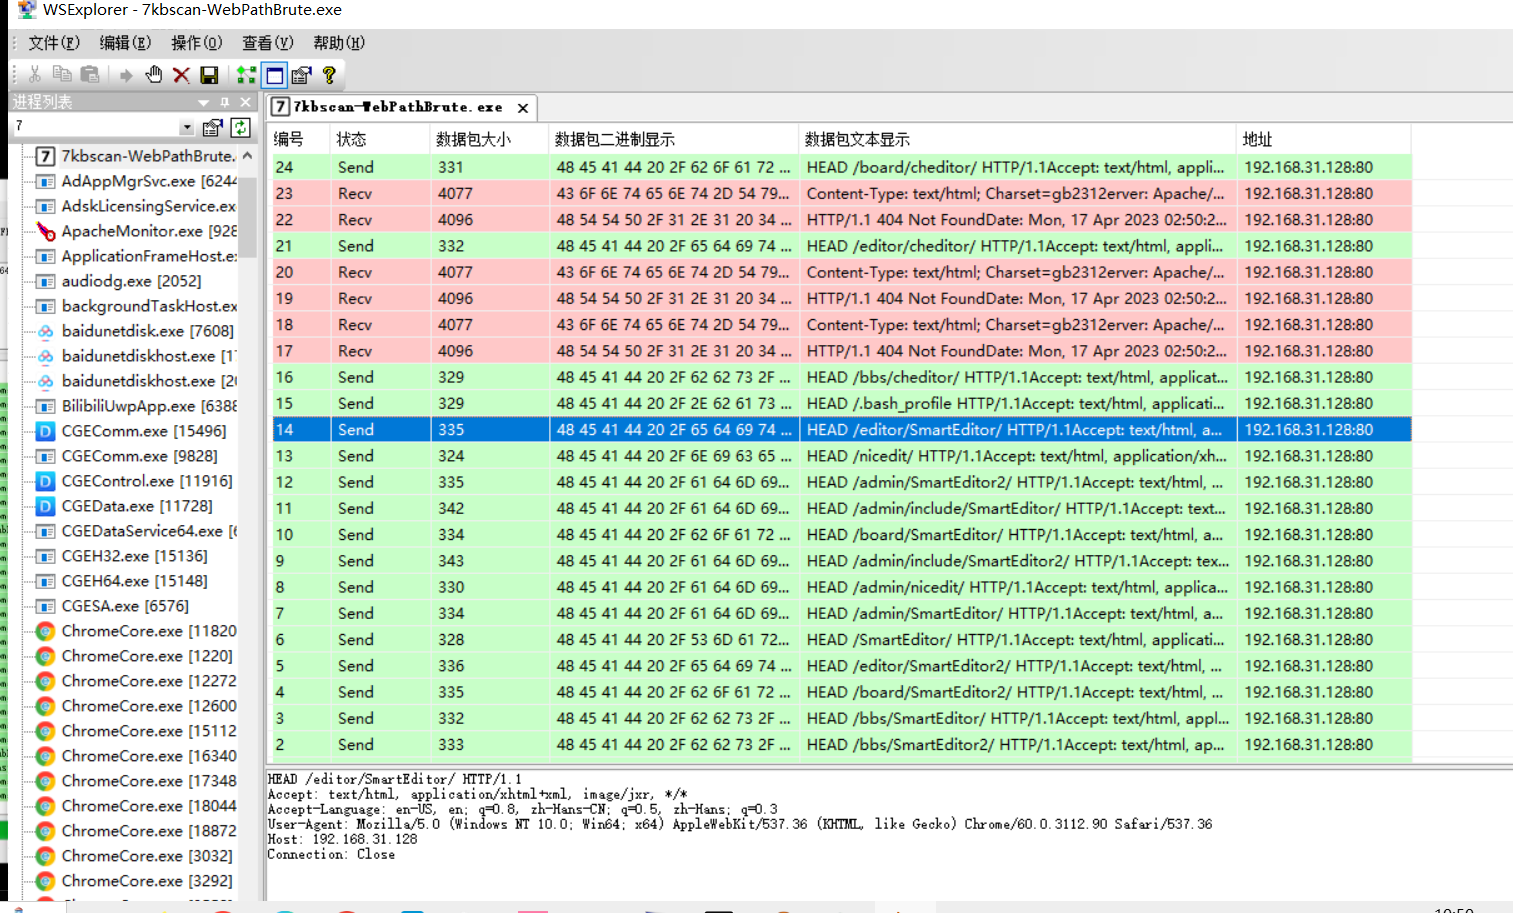Click CGEData.exe [11728] icon
The height and width of the screenshot is (913, 1513).
click(45, 506)
